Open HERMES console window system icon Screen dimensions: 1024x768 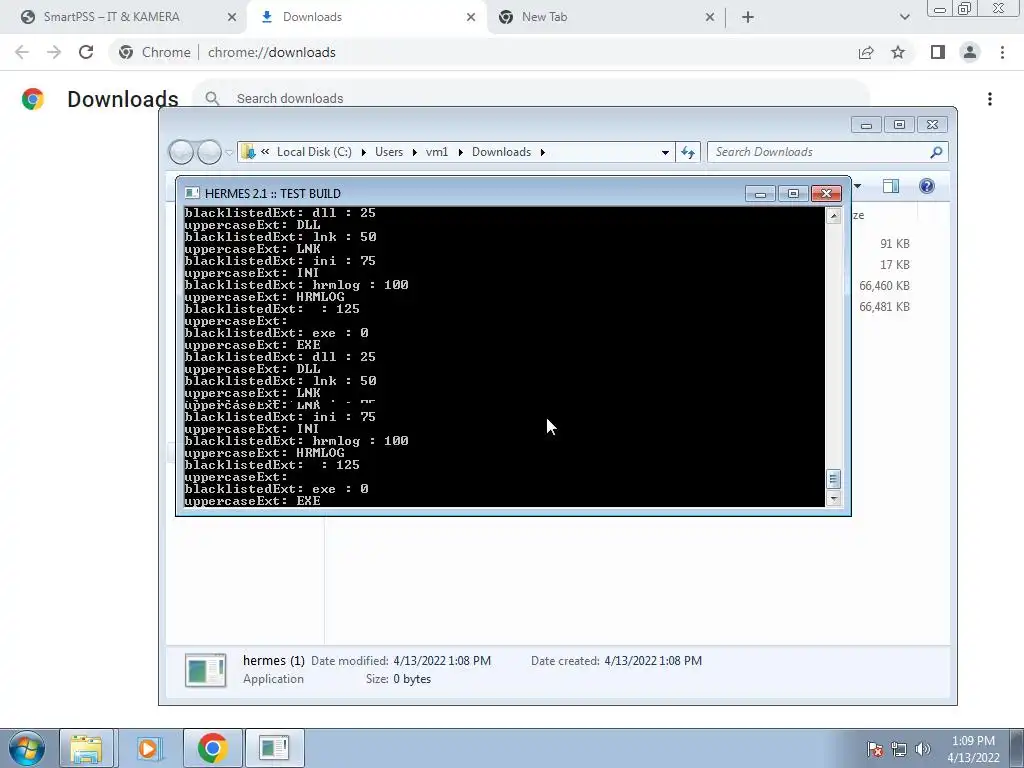point(192,193)
